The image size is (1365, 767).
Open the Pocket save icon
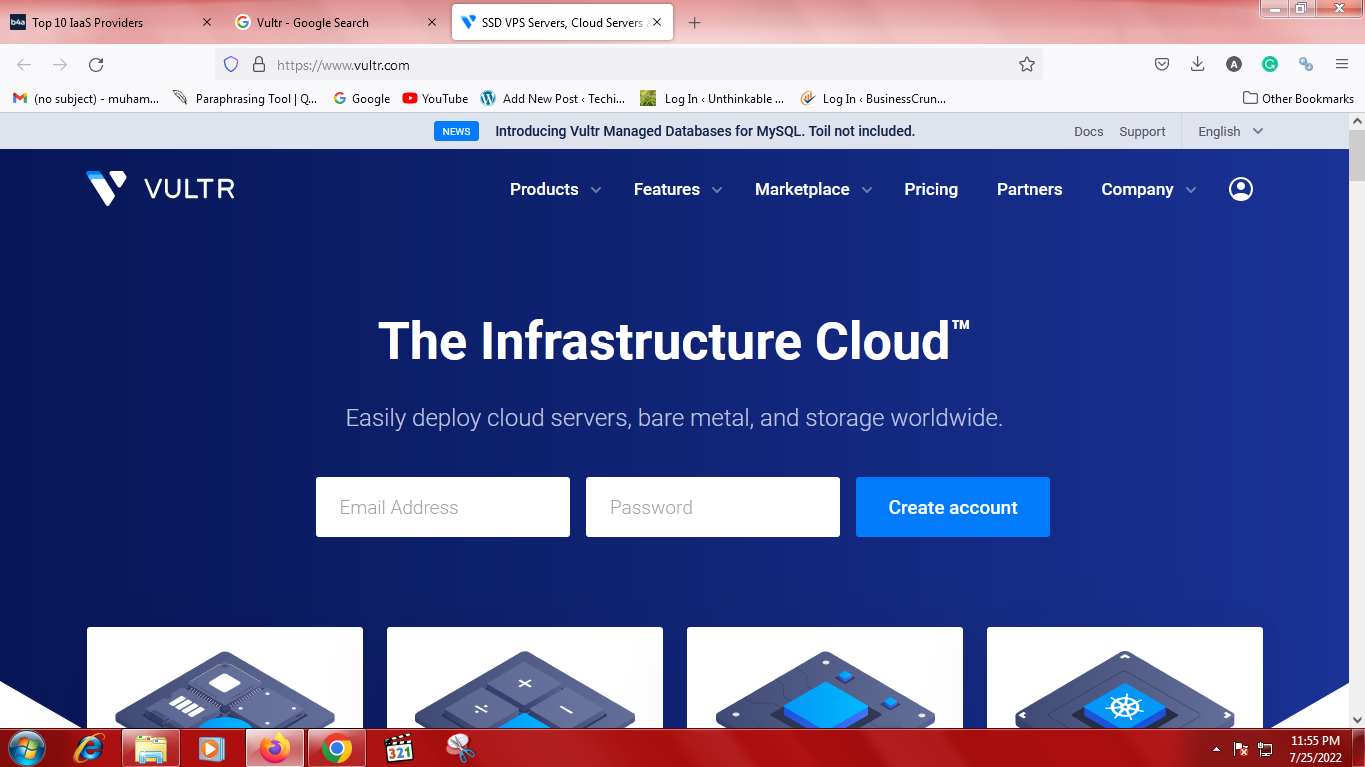[1162, 65]
